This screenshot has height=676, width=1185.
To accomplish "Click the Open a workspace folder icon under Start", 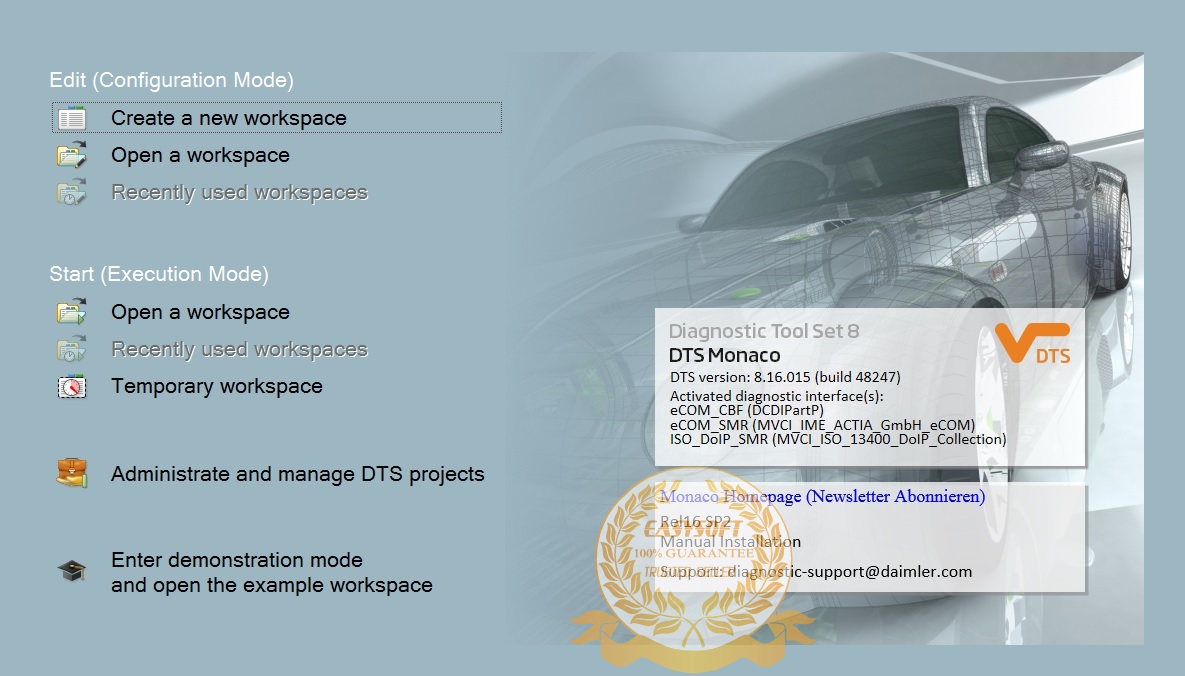I will tap(72, 312).
